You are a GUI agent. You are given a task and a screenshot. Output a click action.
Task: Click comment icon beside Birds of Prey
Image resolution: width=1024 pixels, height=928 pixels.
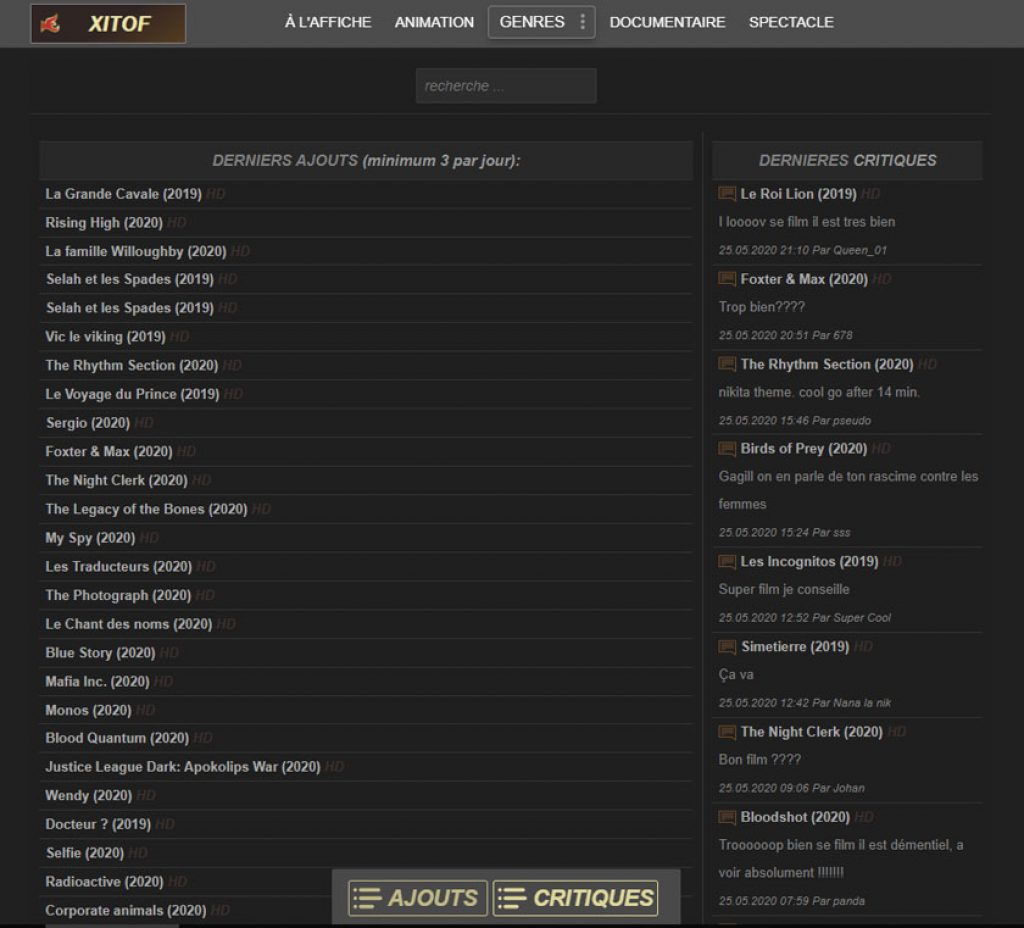(x=727, y=449)
